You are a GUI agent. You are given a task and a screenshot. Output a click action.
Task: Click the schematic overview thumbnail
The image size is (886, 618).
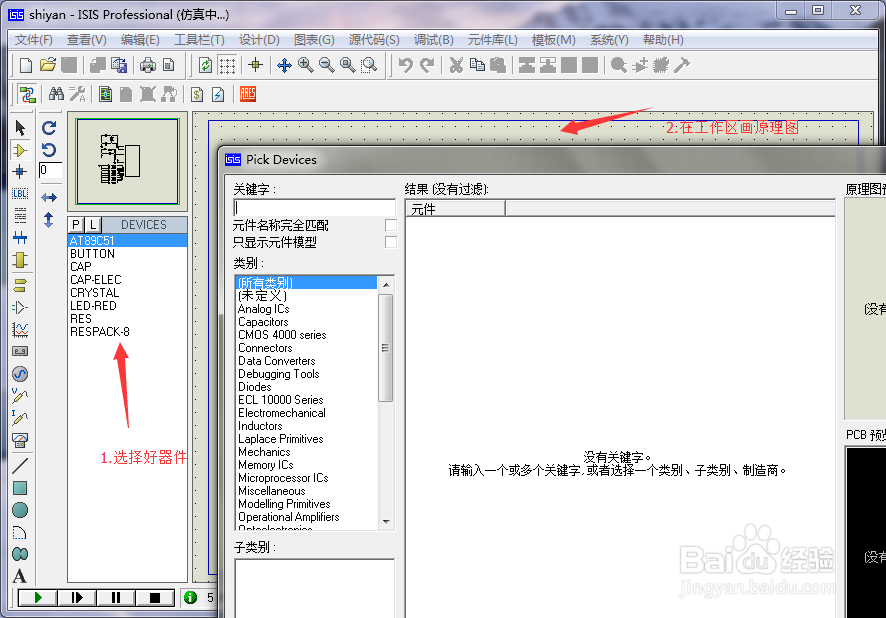128,161
